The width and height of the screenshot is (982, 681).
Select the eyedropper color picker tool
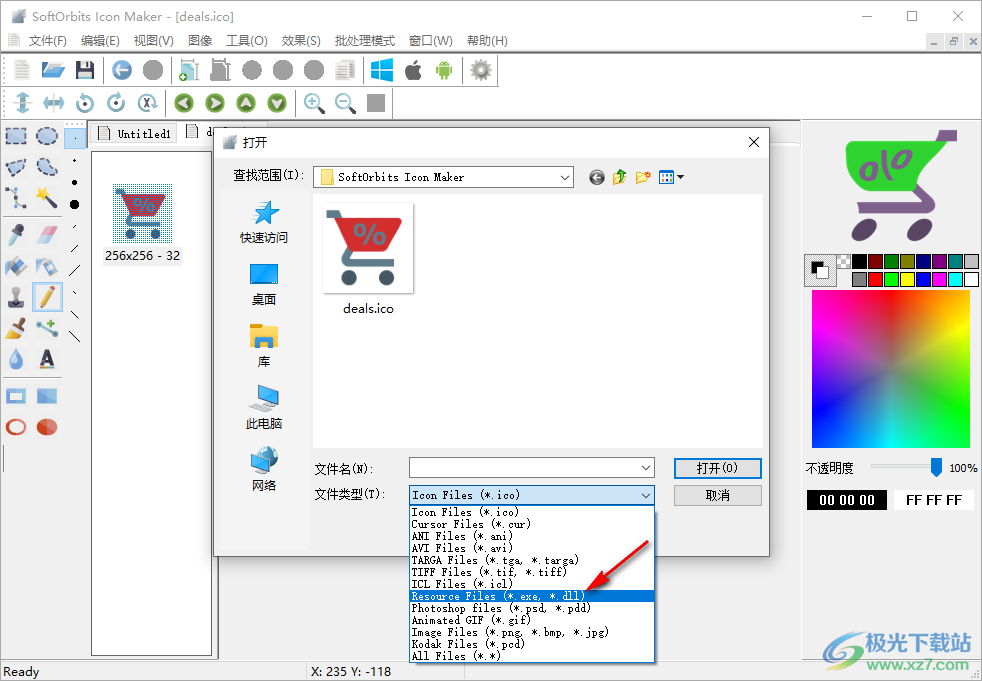click(x=16, y=235)
